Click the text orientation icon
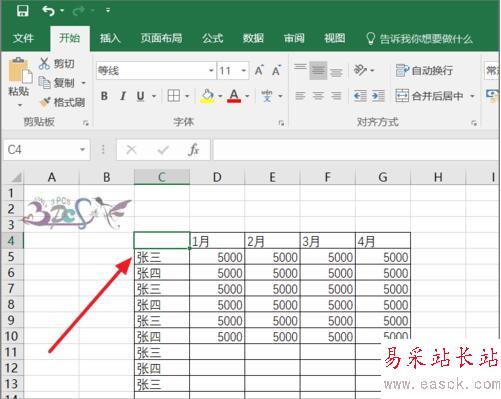 click(360, 70)
